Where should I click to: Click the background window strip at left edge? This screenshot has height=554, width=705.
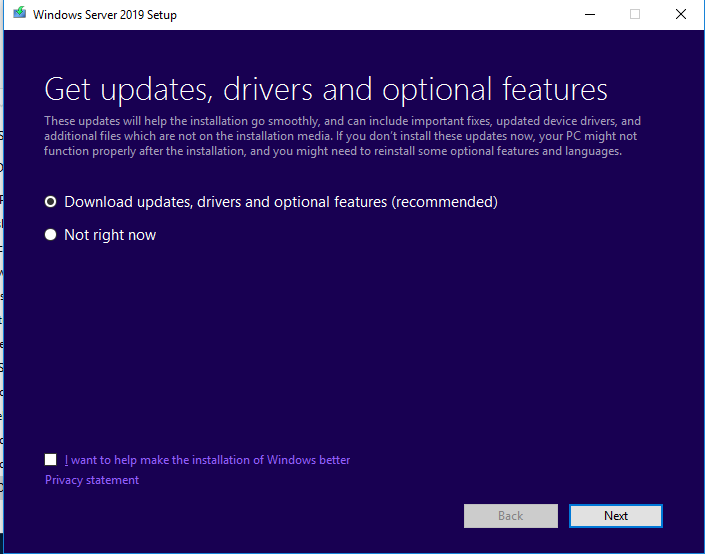(x=1, y=300)
